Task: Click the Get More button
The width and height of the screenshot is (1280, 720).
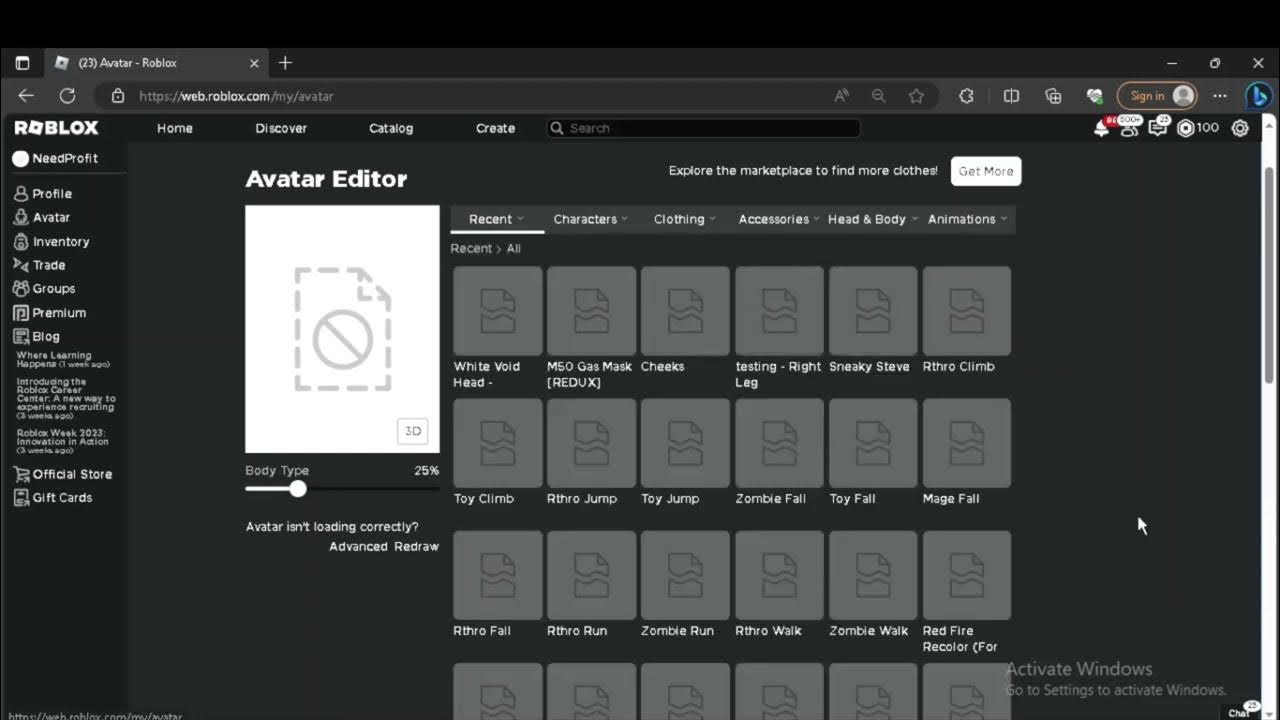Action: pos(986,171)
